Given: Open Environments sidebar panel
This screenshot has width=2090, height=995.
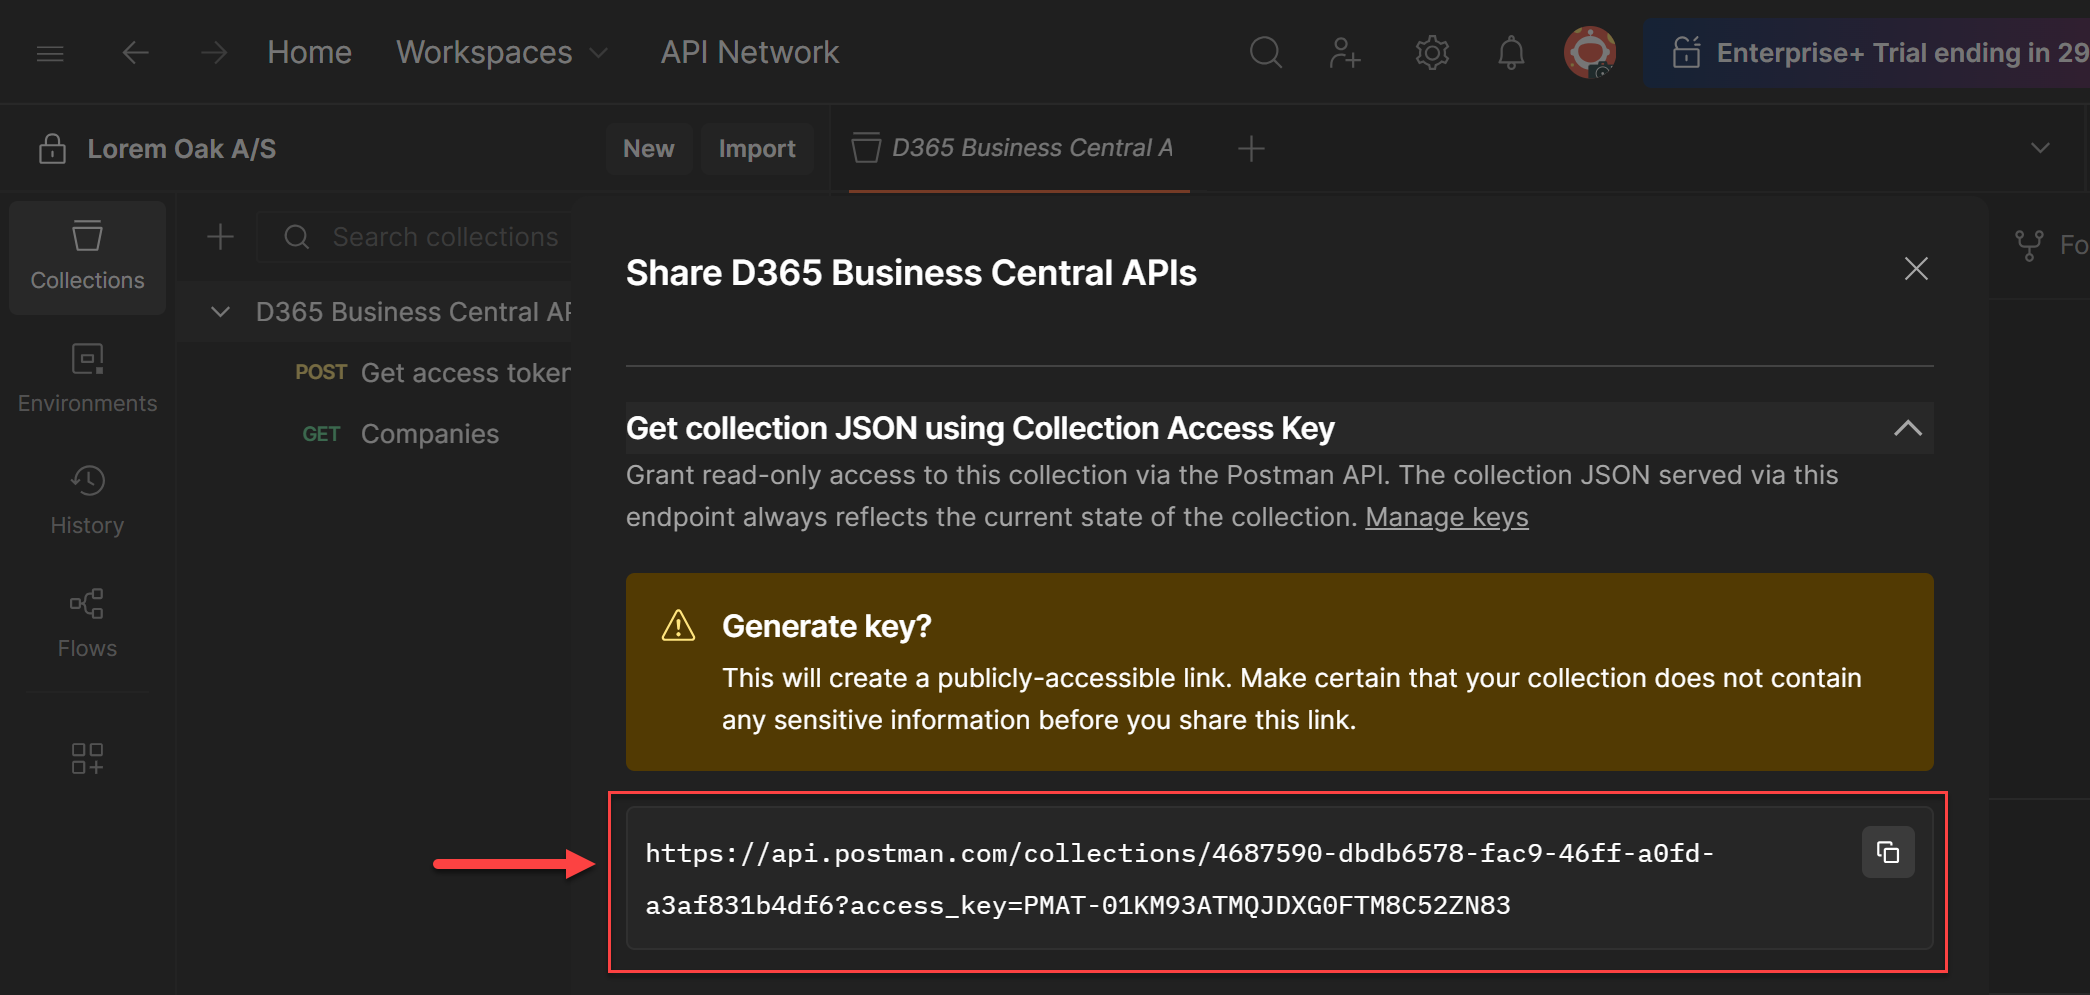Looking at the screenshot, I should click(x=87, y=380).
